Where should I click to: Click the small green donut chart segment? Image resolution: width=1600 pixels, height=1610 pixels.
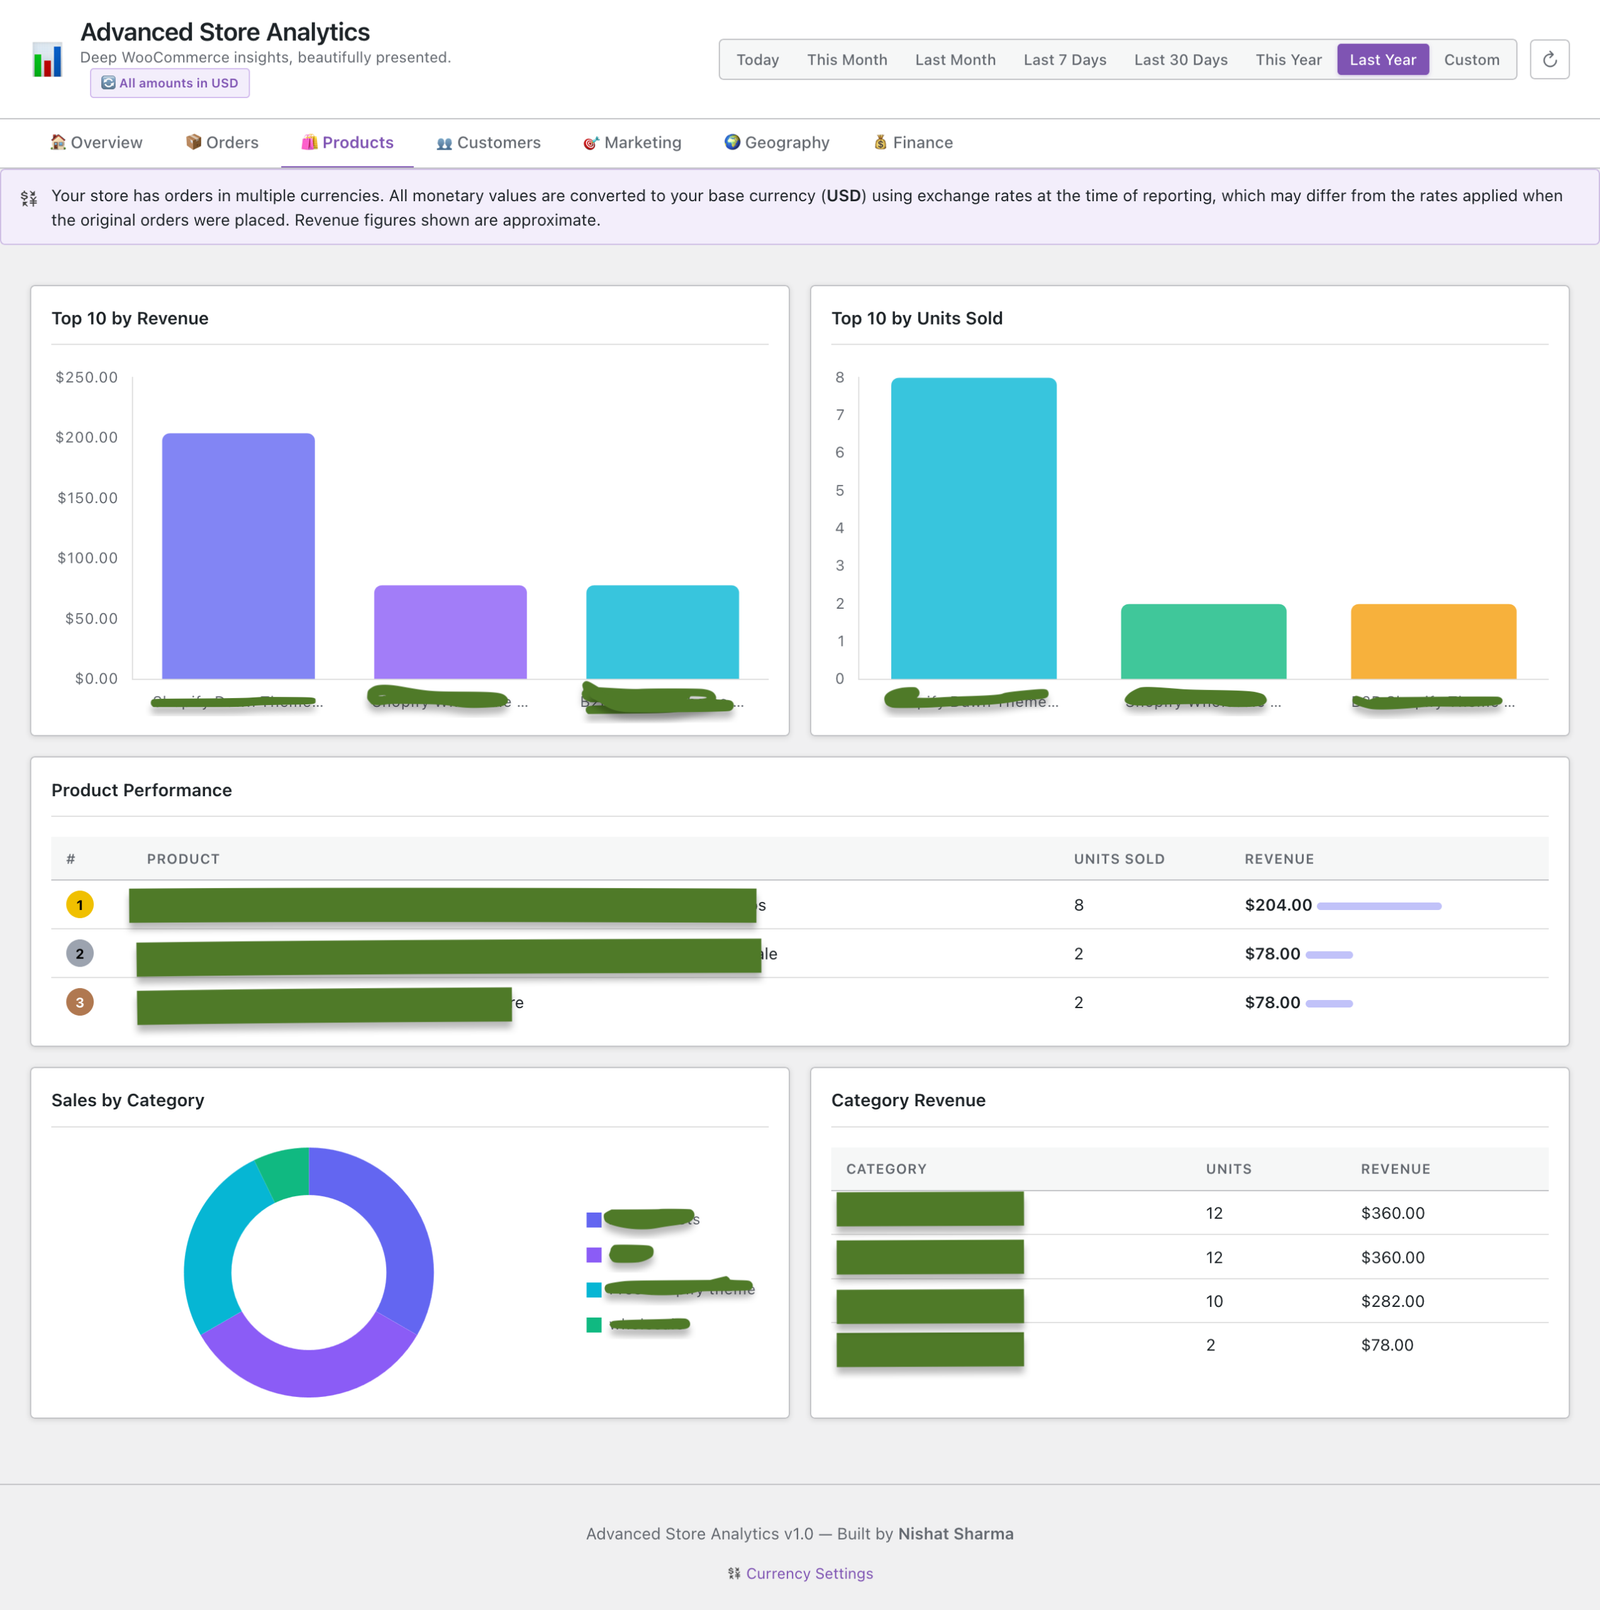click(x=287, y=1172)
